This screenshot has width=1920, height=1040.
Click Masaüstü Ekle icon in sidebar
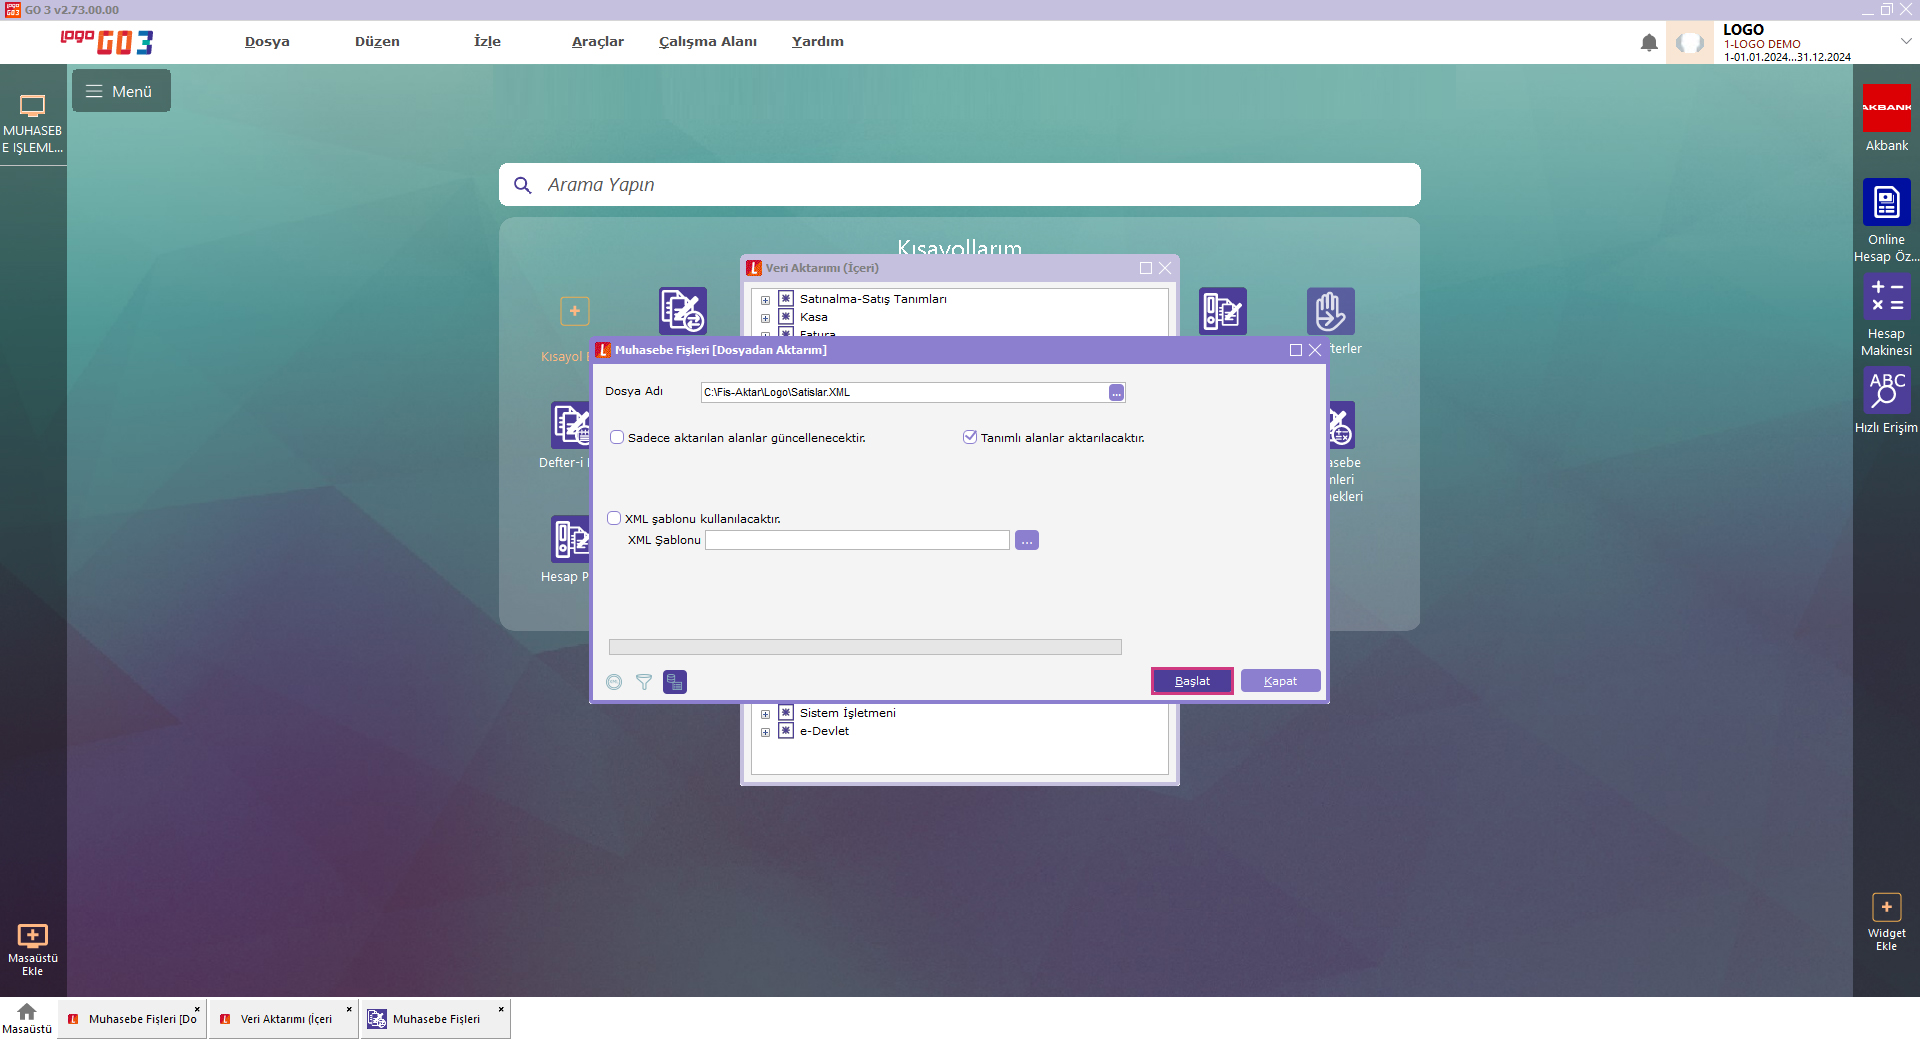(32, 936)
